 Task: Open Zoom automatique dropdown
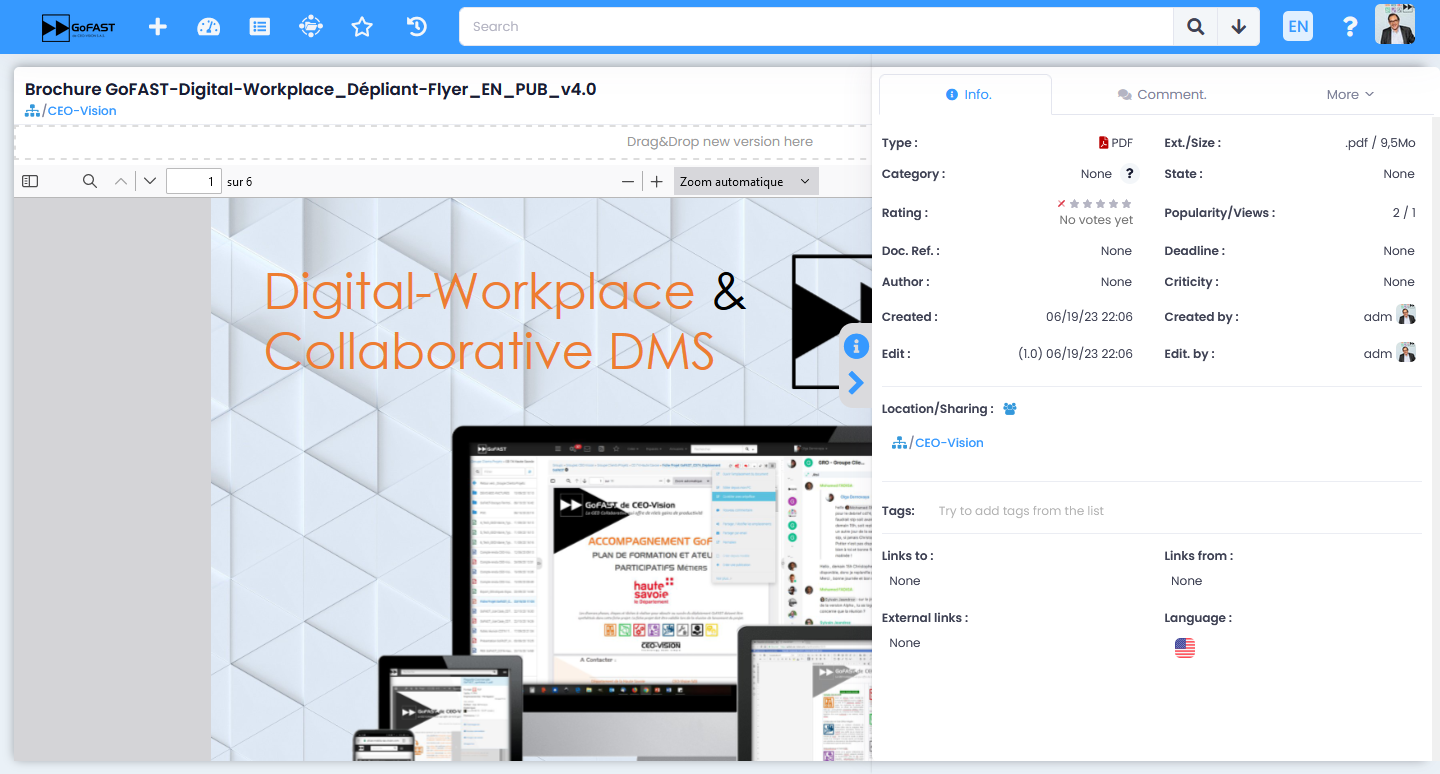pos(746,181)
